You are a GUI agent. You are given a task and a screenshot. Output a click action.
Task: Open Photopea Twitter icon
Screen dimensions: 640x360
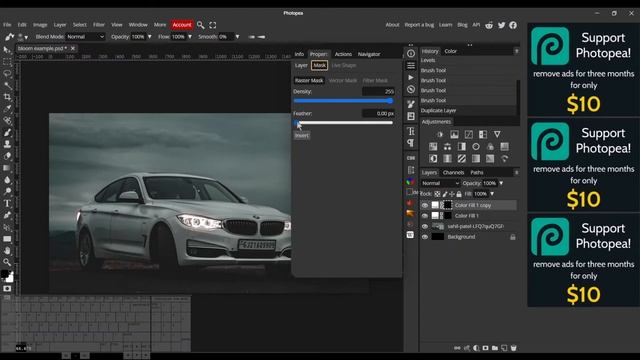tap(501, 25)
